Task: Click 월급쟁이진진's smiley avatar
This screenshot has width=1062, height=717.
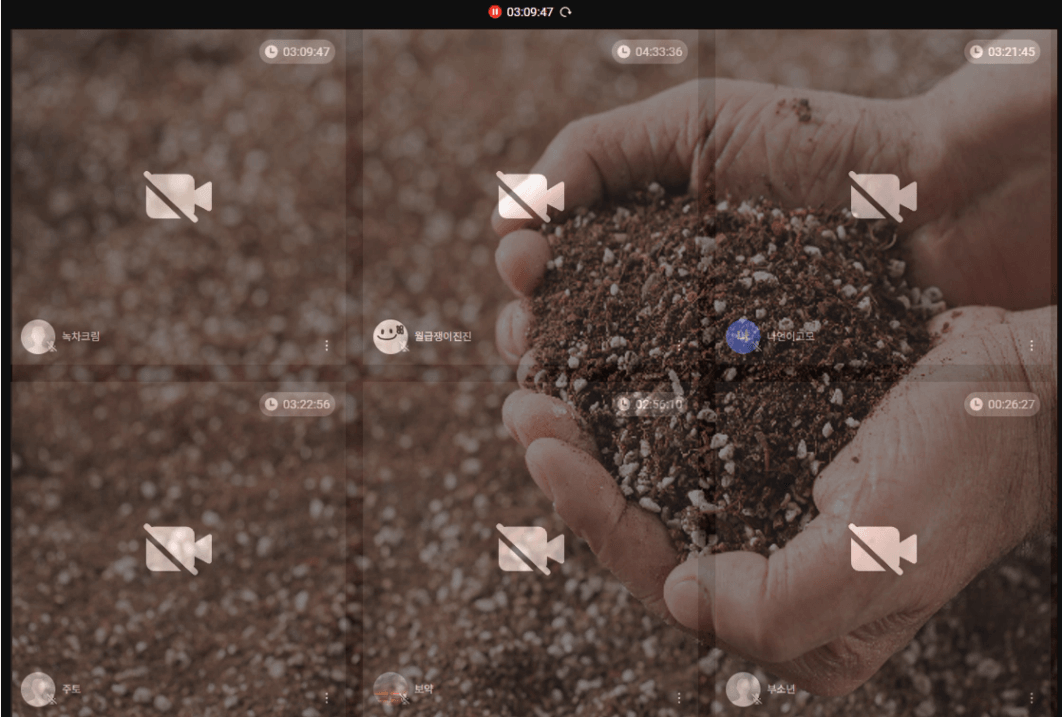Action: [x=390, y=336]
